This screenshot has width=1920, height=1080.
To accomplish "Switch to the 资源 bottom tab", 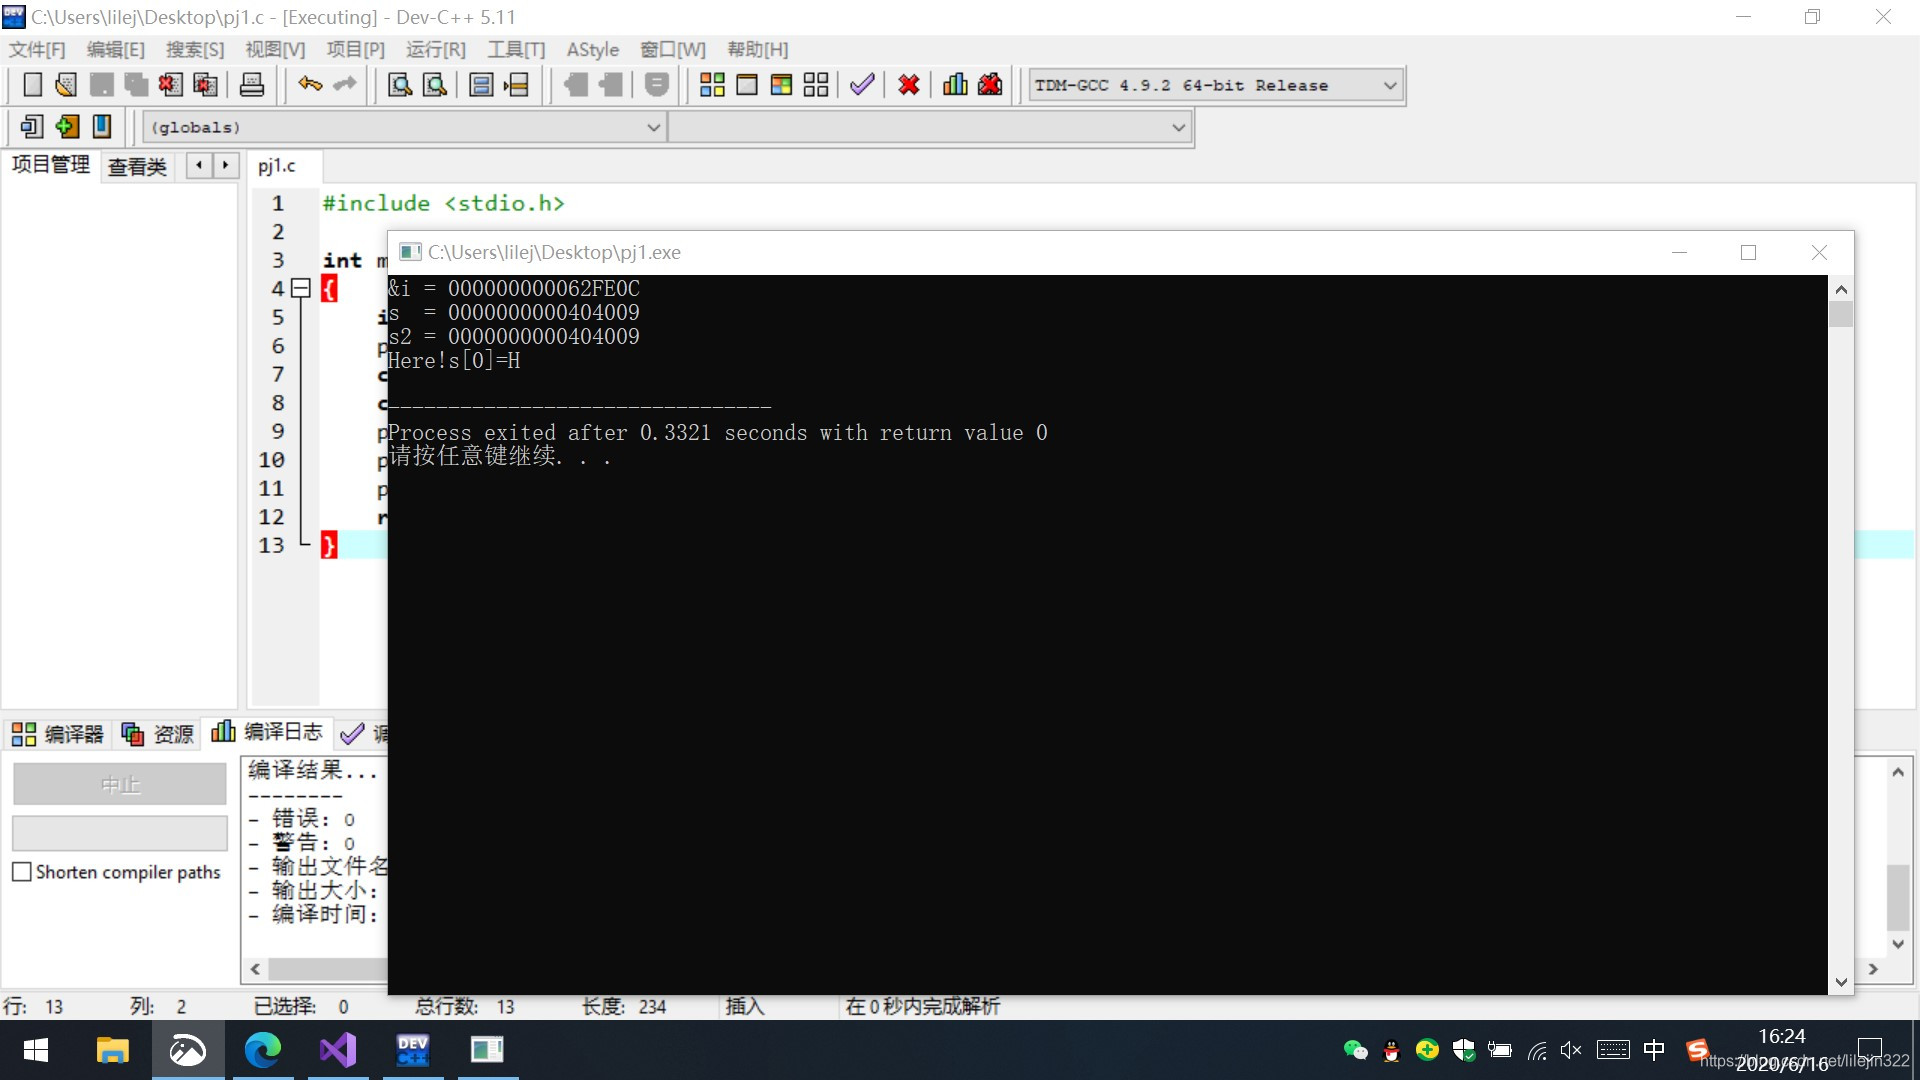I will 157,734.
